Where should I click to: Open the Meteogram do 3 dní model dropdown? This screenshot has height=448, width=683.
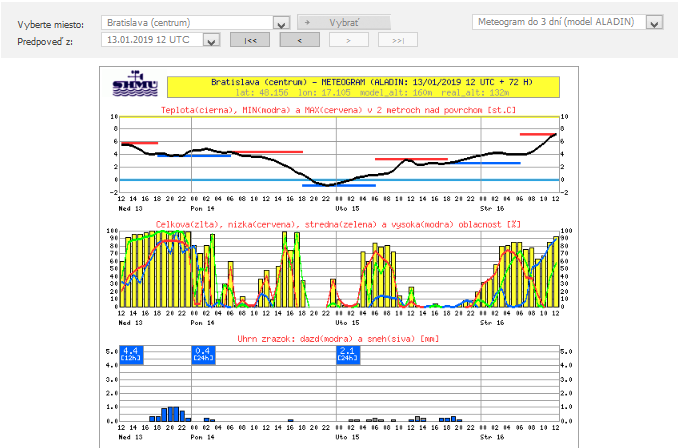point(568,22)
